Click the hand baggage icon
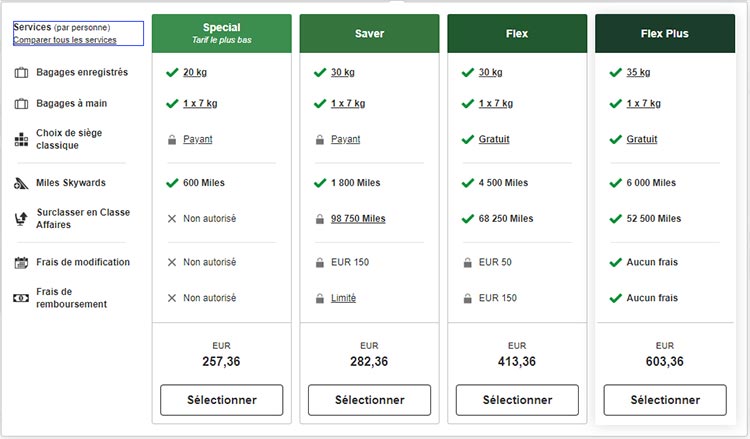 click(x=22, y=104)
